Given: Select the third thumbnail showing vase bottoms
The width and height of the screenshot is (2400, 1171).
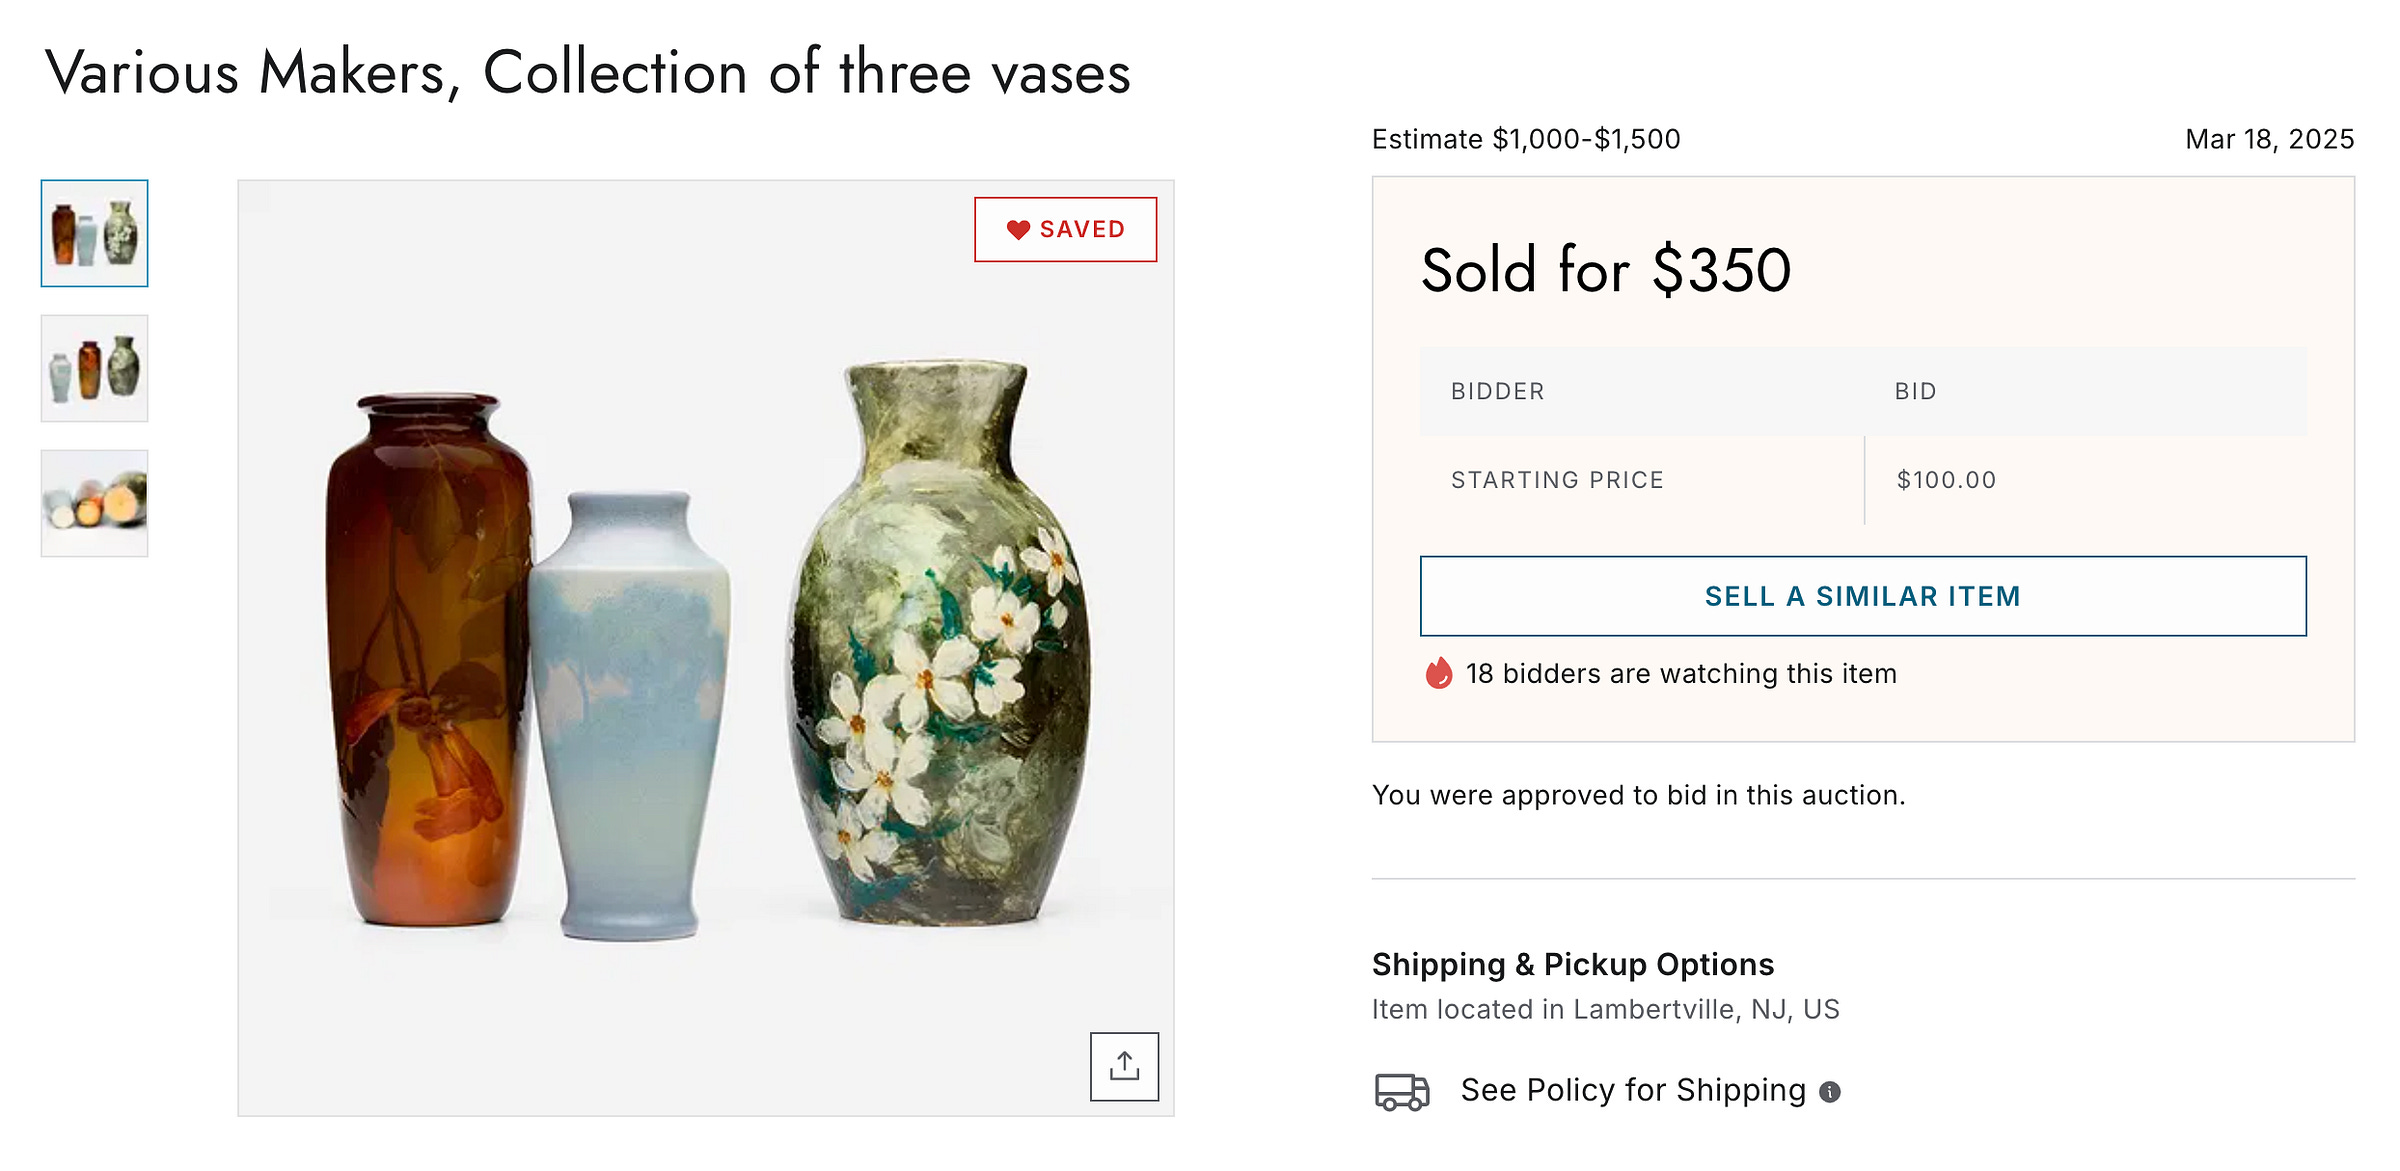Looking at the screenshot, I should click(94, 503).
